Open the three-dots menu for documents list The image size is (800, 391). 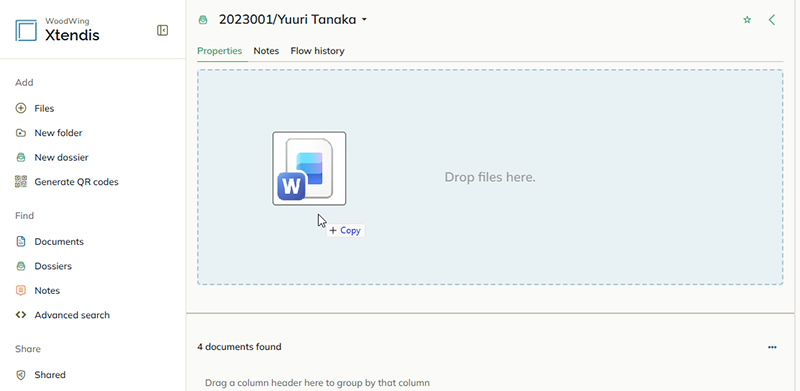pos(772,347)
